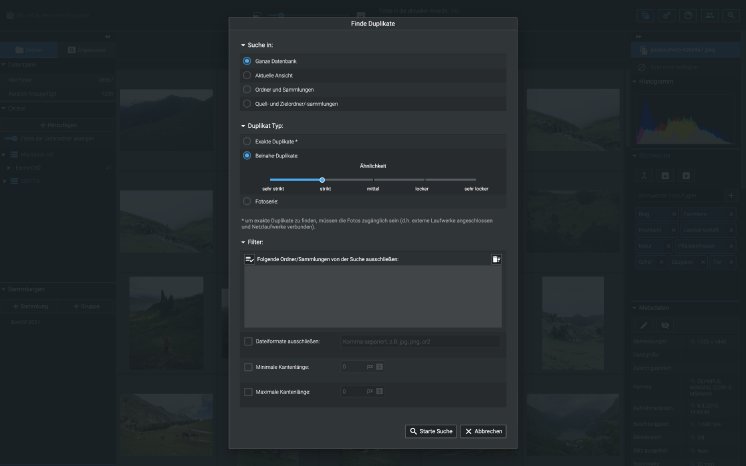Image resolution: width=746 pixels, height=466 pixels.
Task: Choose the Fotoserie duplicate type
Action: tap(248, 201)
